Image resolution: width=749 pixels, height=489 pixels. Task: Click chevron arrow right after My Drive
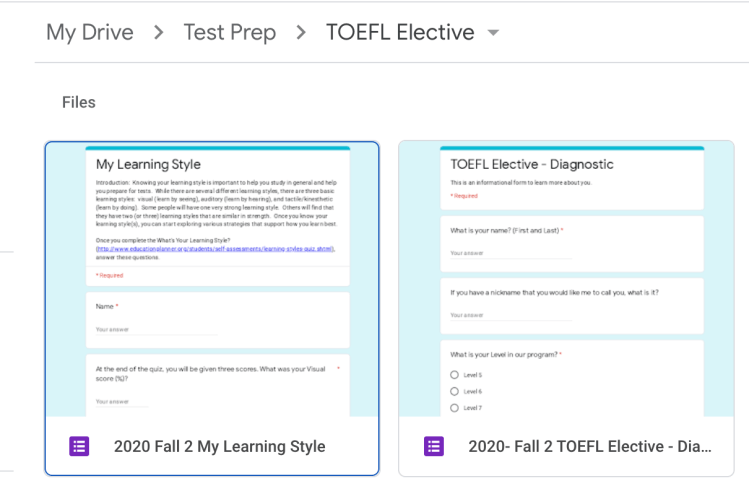(x=159, y=33)
